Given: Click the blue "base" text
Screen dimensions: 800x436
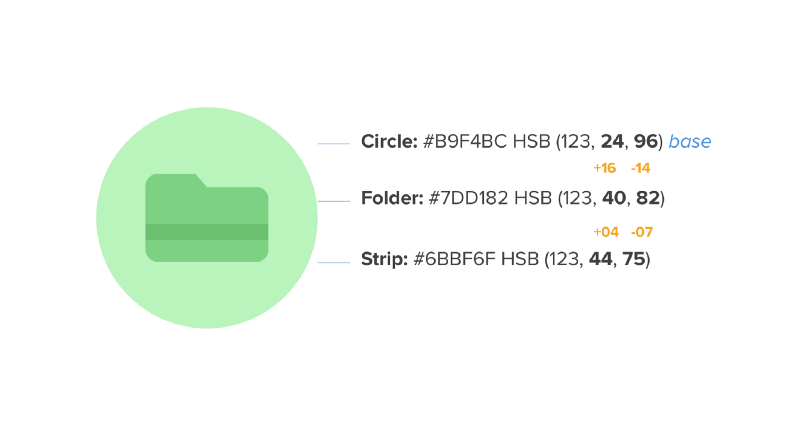Looking at the screenshot, I should click(690, 142).
